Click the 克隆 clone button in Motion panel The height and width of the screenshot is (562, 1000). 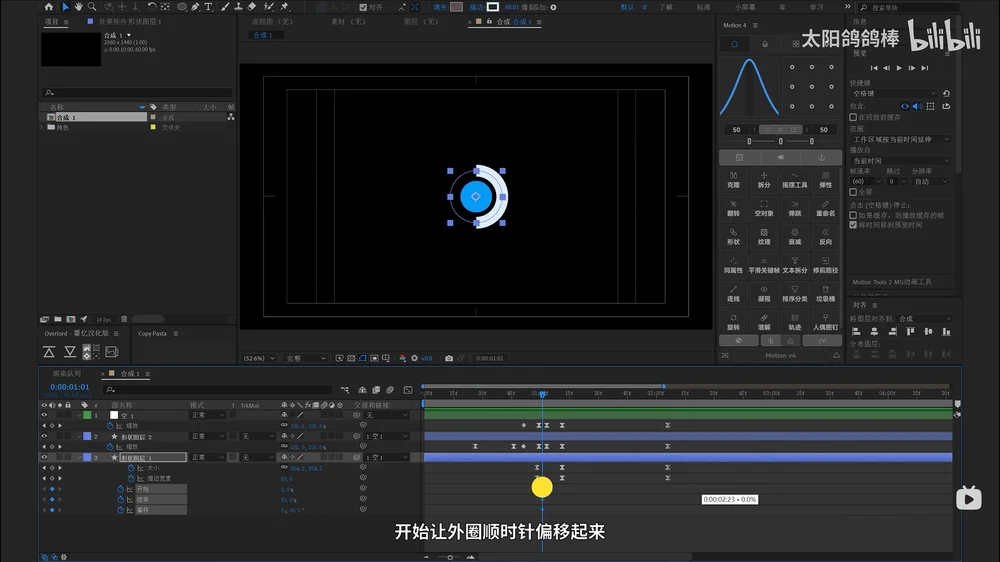pos(733,180)
